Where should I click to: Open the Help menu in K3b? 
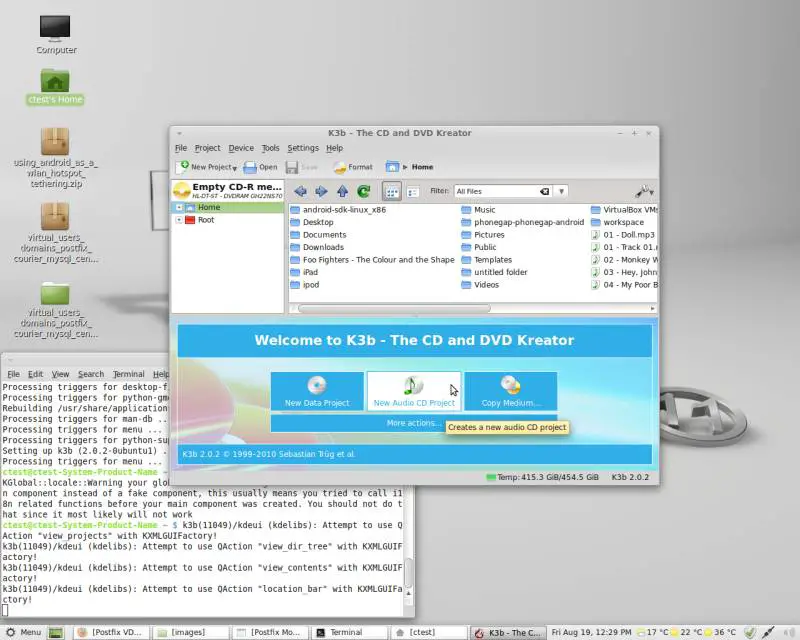(335, 148)
